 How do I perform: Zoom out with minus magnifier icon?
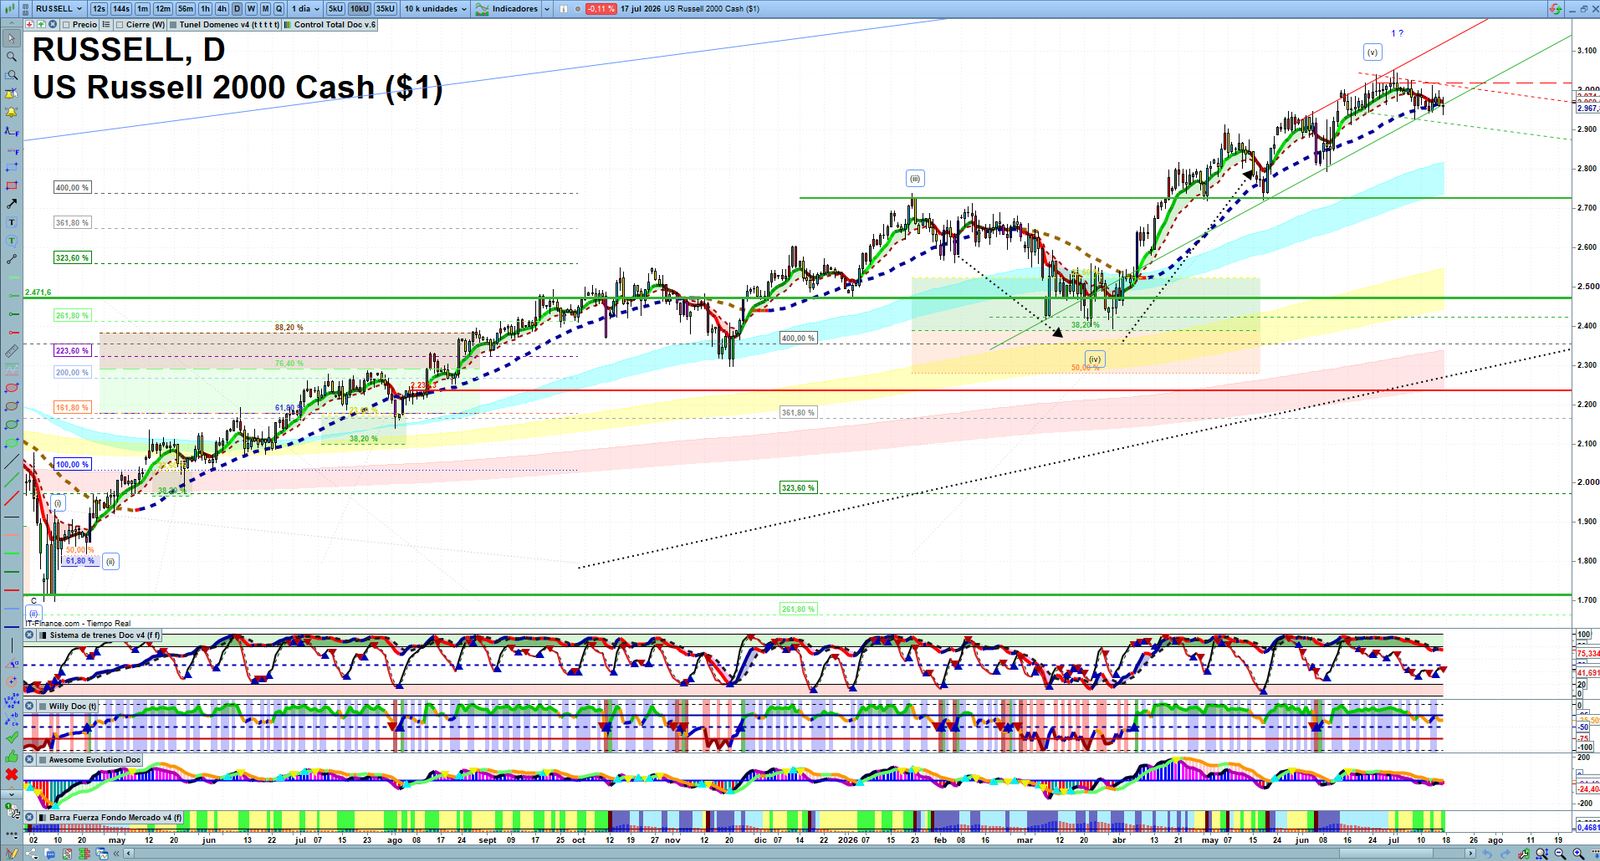click(1560, 854)
